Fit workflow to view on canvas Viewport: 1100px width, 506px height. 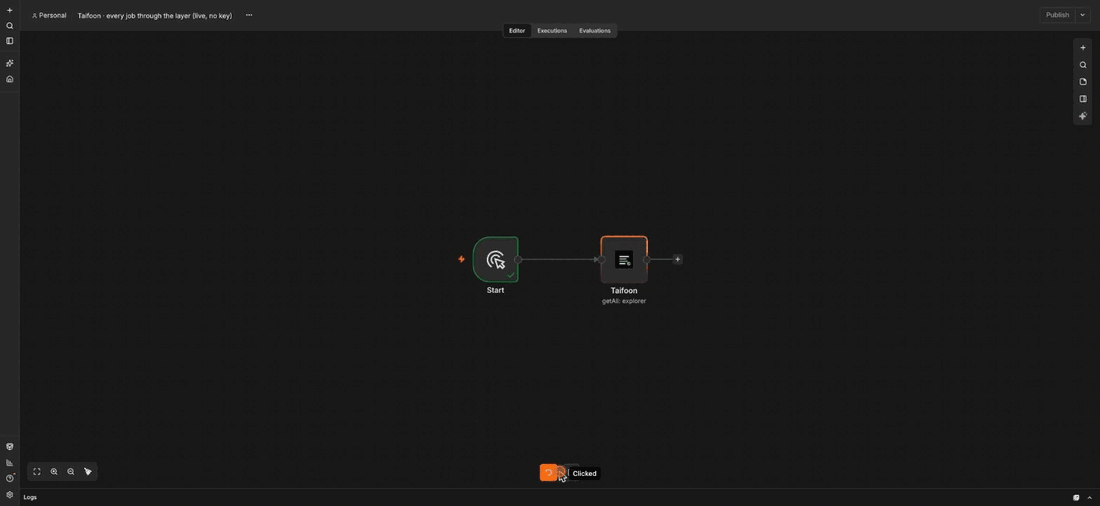[x=37, y=472]
